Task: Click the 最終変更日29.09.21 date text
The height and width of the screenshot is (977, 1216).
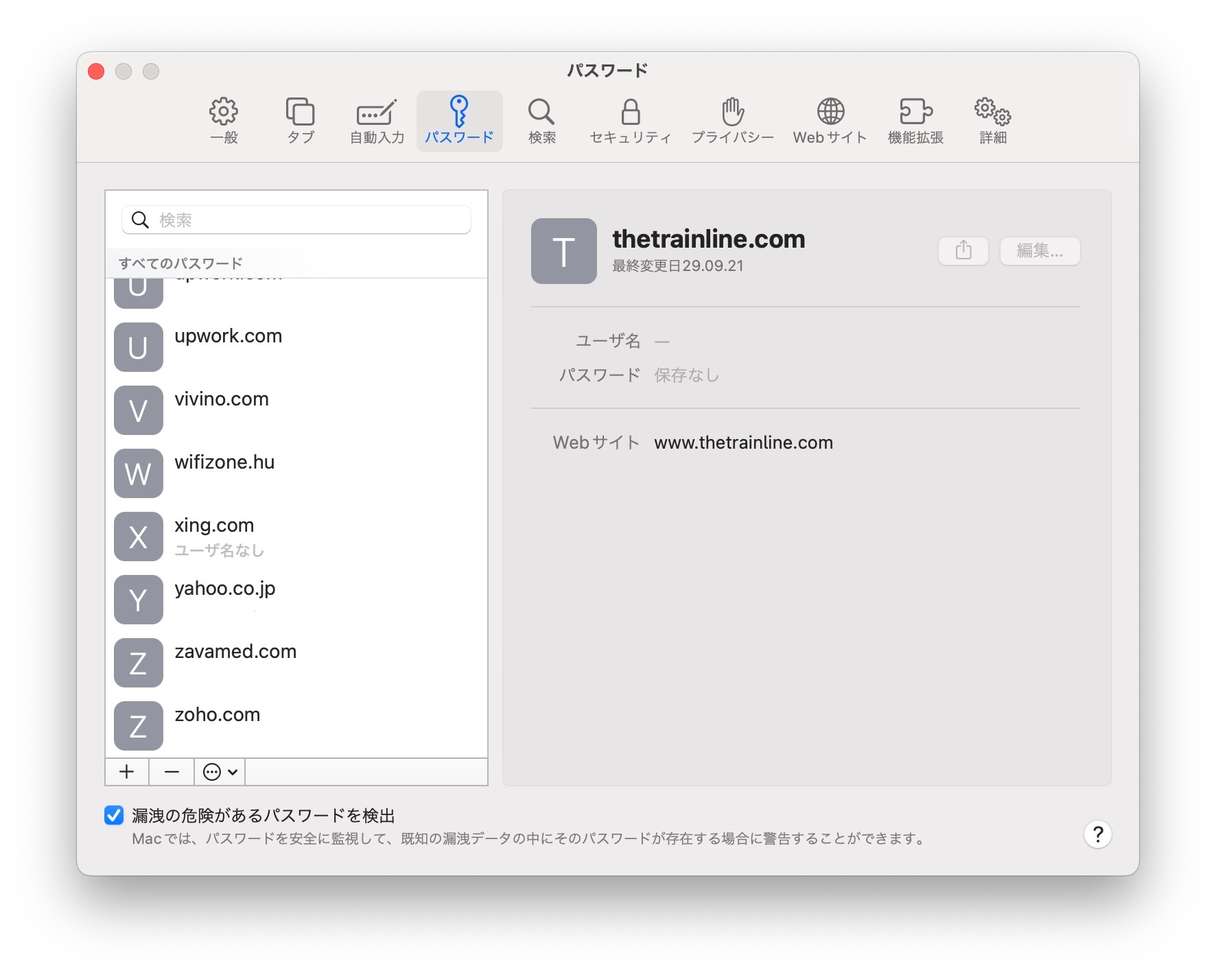Action: pos(678,267)
